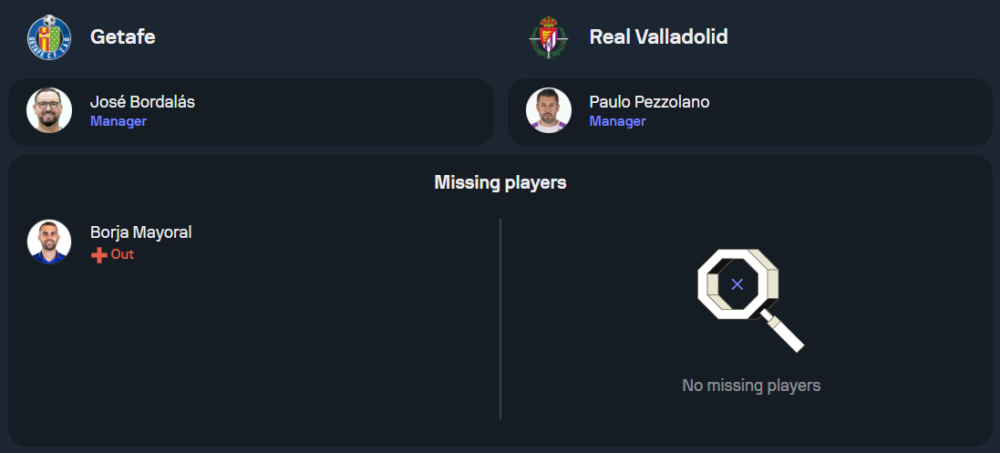Click the Getafe club crest

[x=49, y=37]
